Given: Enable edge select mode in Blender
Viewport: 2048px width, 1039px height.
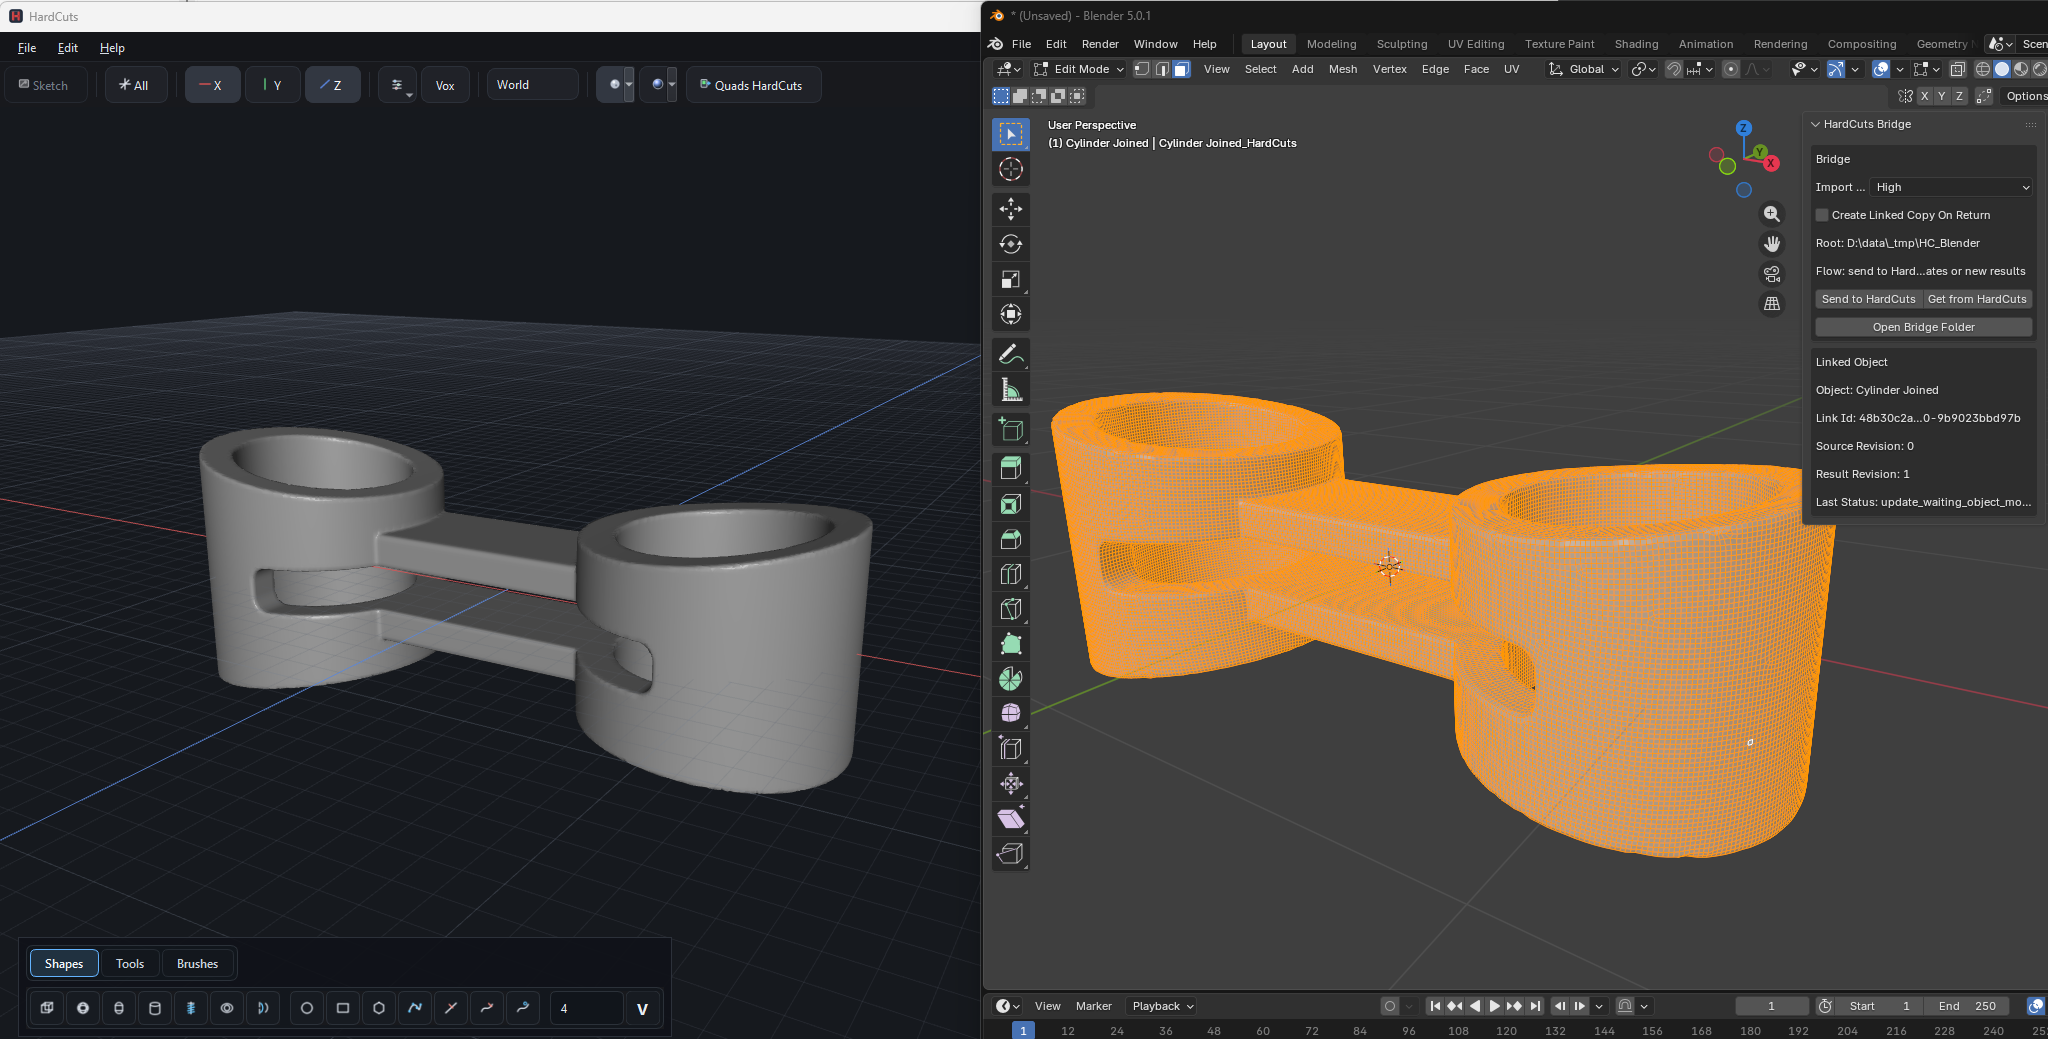Looking at the screenshot, I should coord(1162,69).
